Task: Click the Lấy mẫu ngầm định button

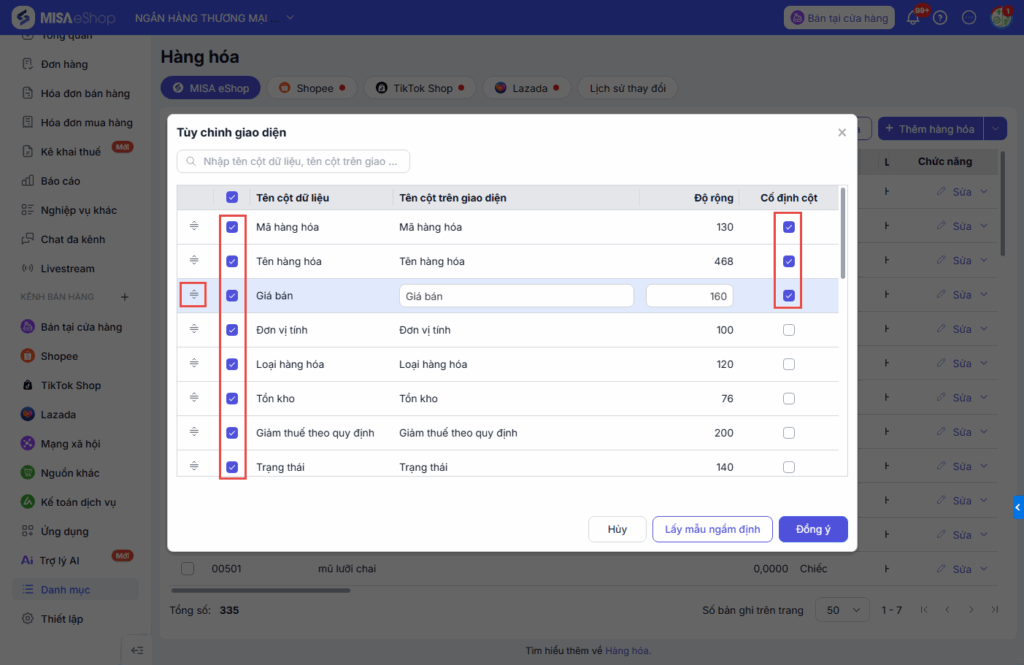Action: (x=712, y=529)
